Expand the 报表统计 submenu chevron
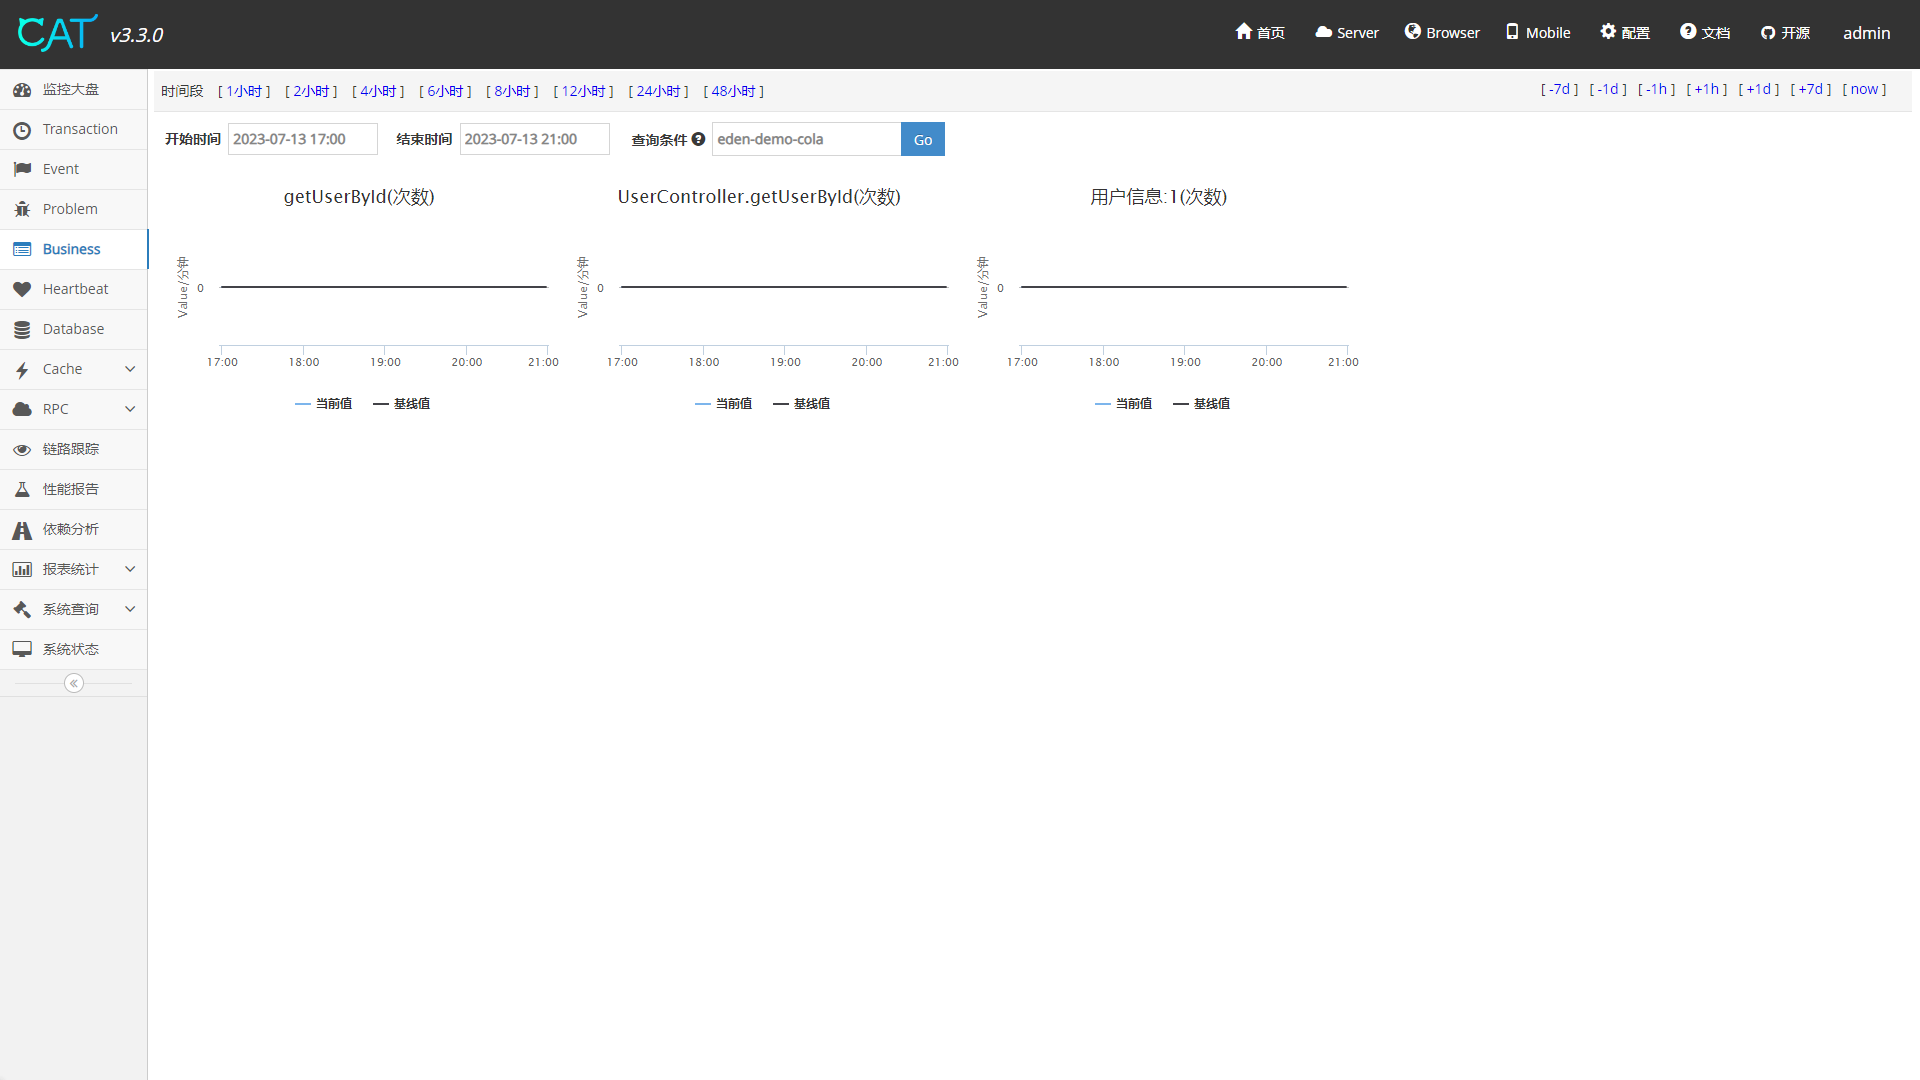The image size is (1920, 1080). 130,569
